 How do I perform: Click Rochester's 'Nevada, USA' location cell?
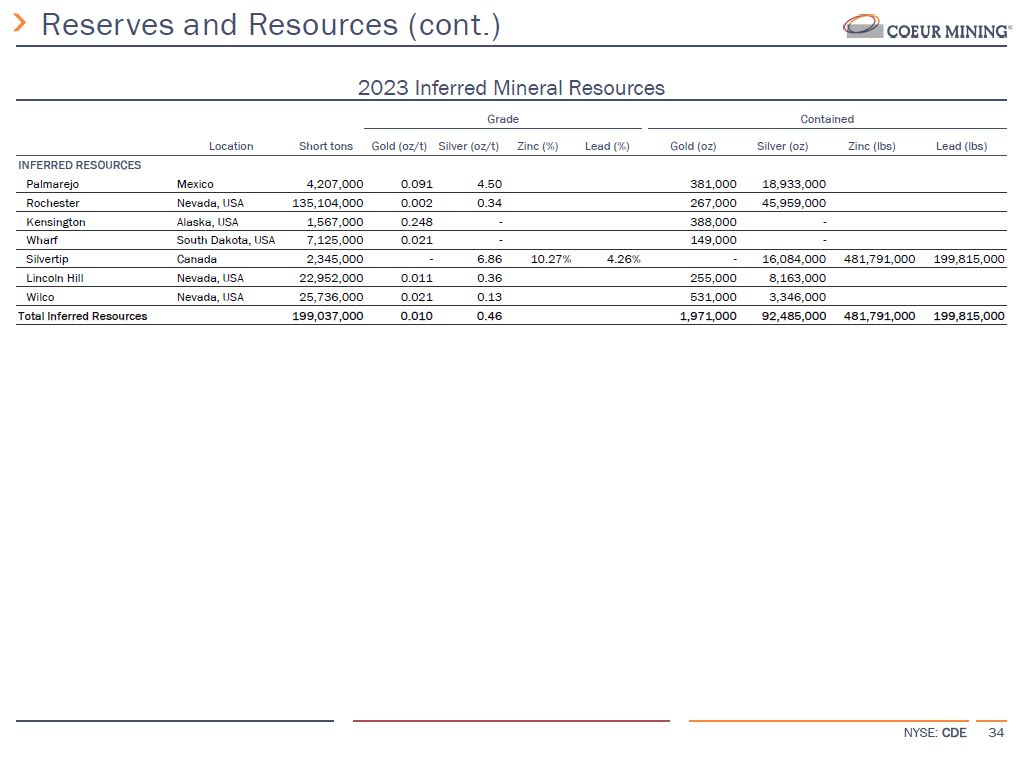click(x=210, y=203)
